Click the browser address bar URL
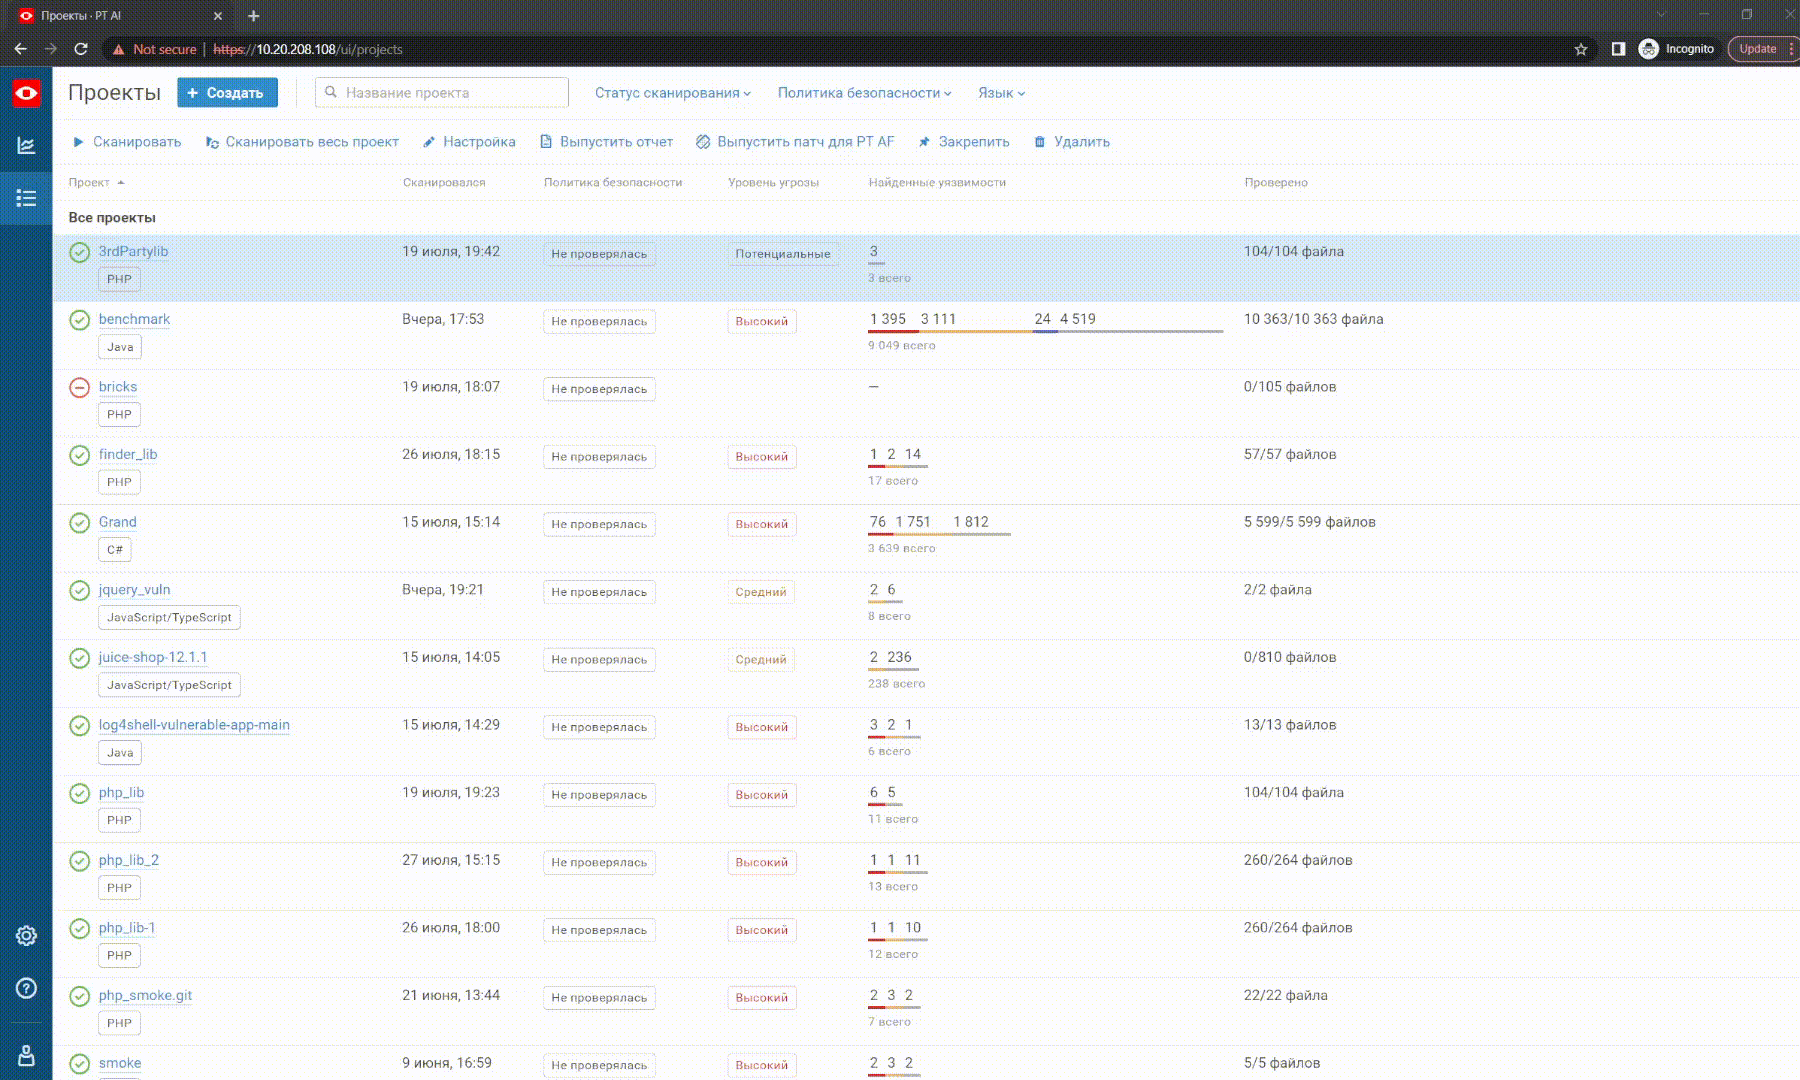This screenshot has height=1080, width=1800. click(x=308, y=49)
